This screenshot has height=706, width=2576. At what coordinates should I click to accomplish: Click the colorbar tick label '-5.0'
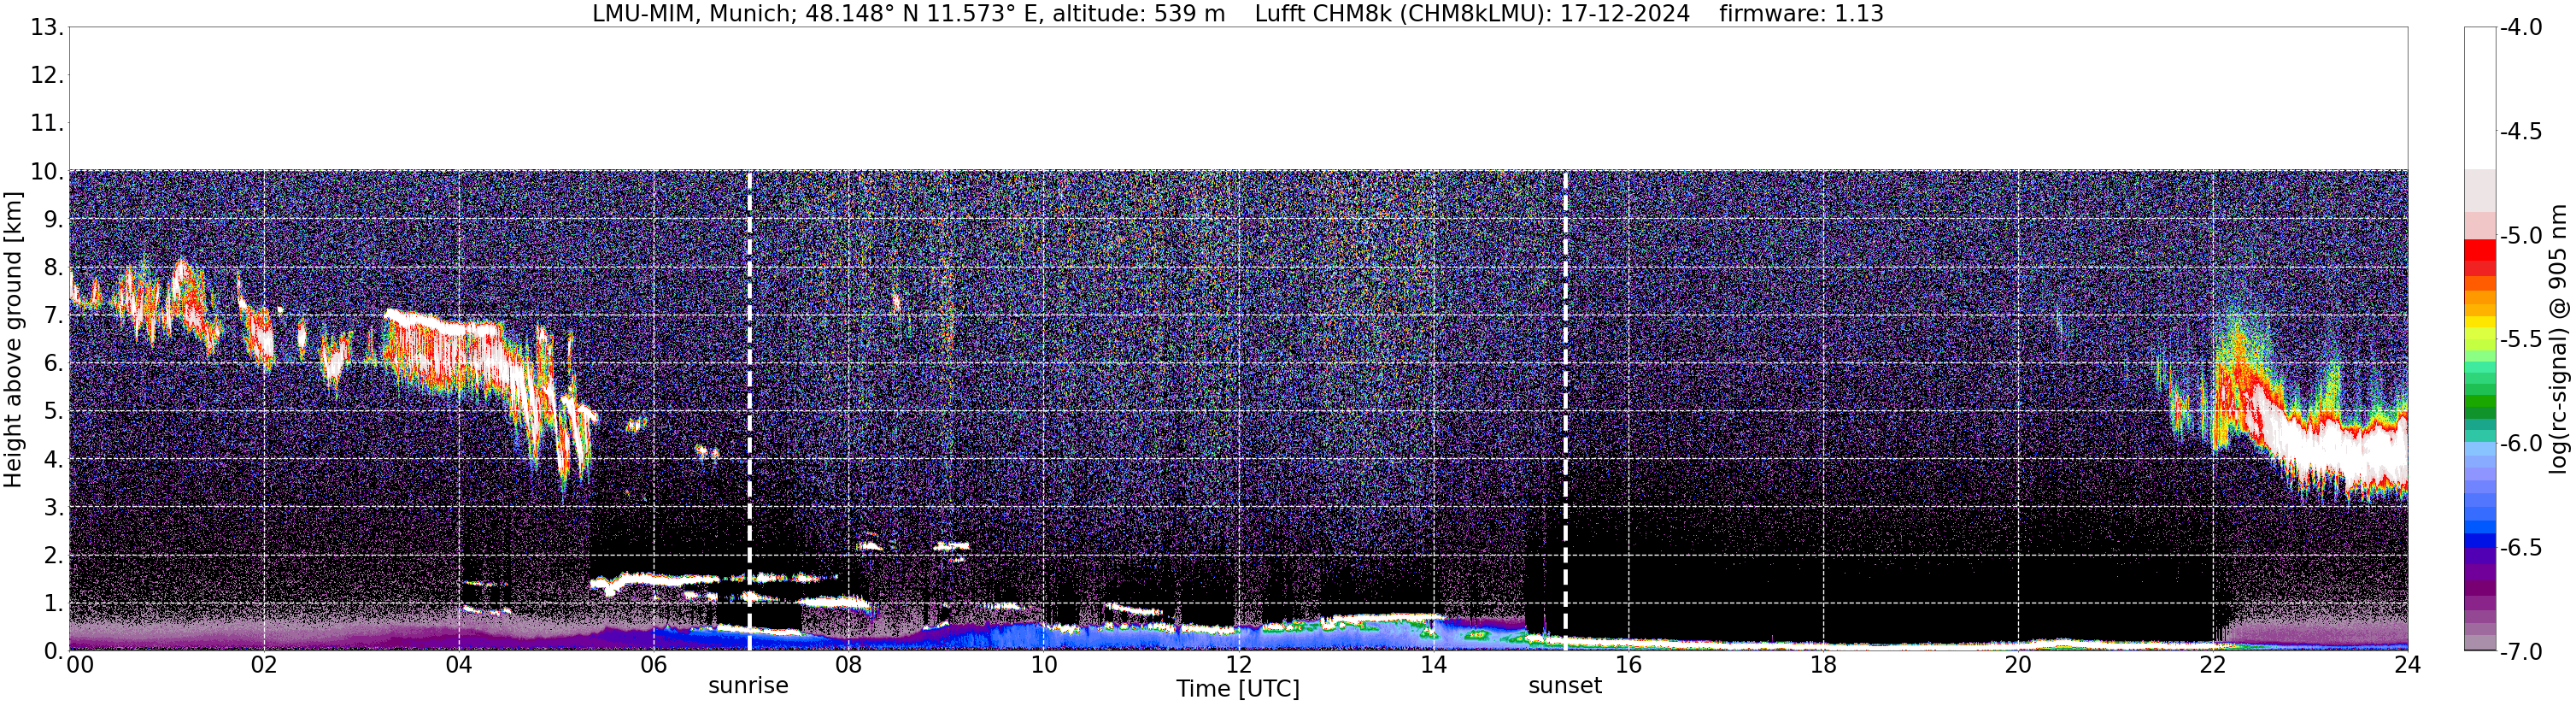[2520, 236]
